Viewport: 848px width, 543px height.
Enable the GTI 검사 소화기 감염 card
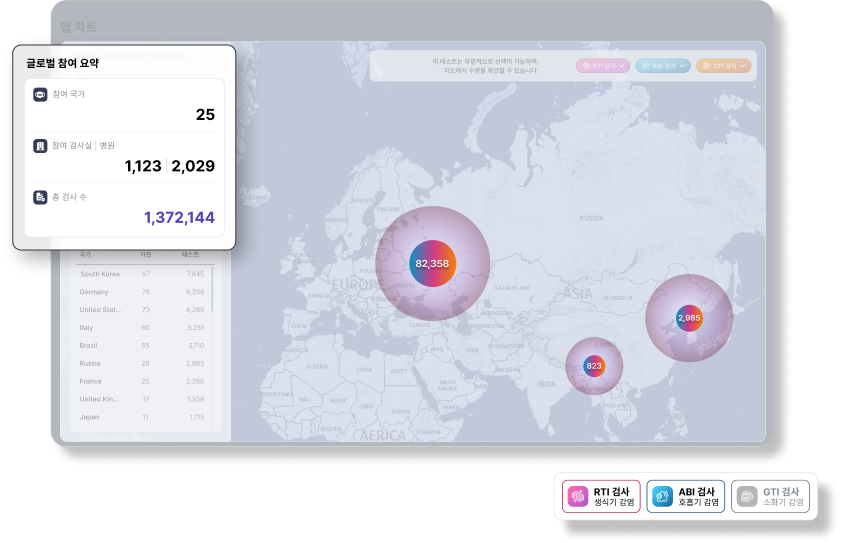click(x=771, y=496)
